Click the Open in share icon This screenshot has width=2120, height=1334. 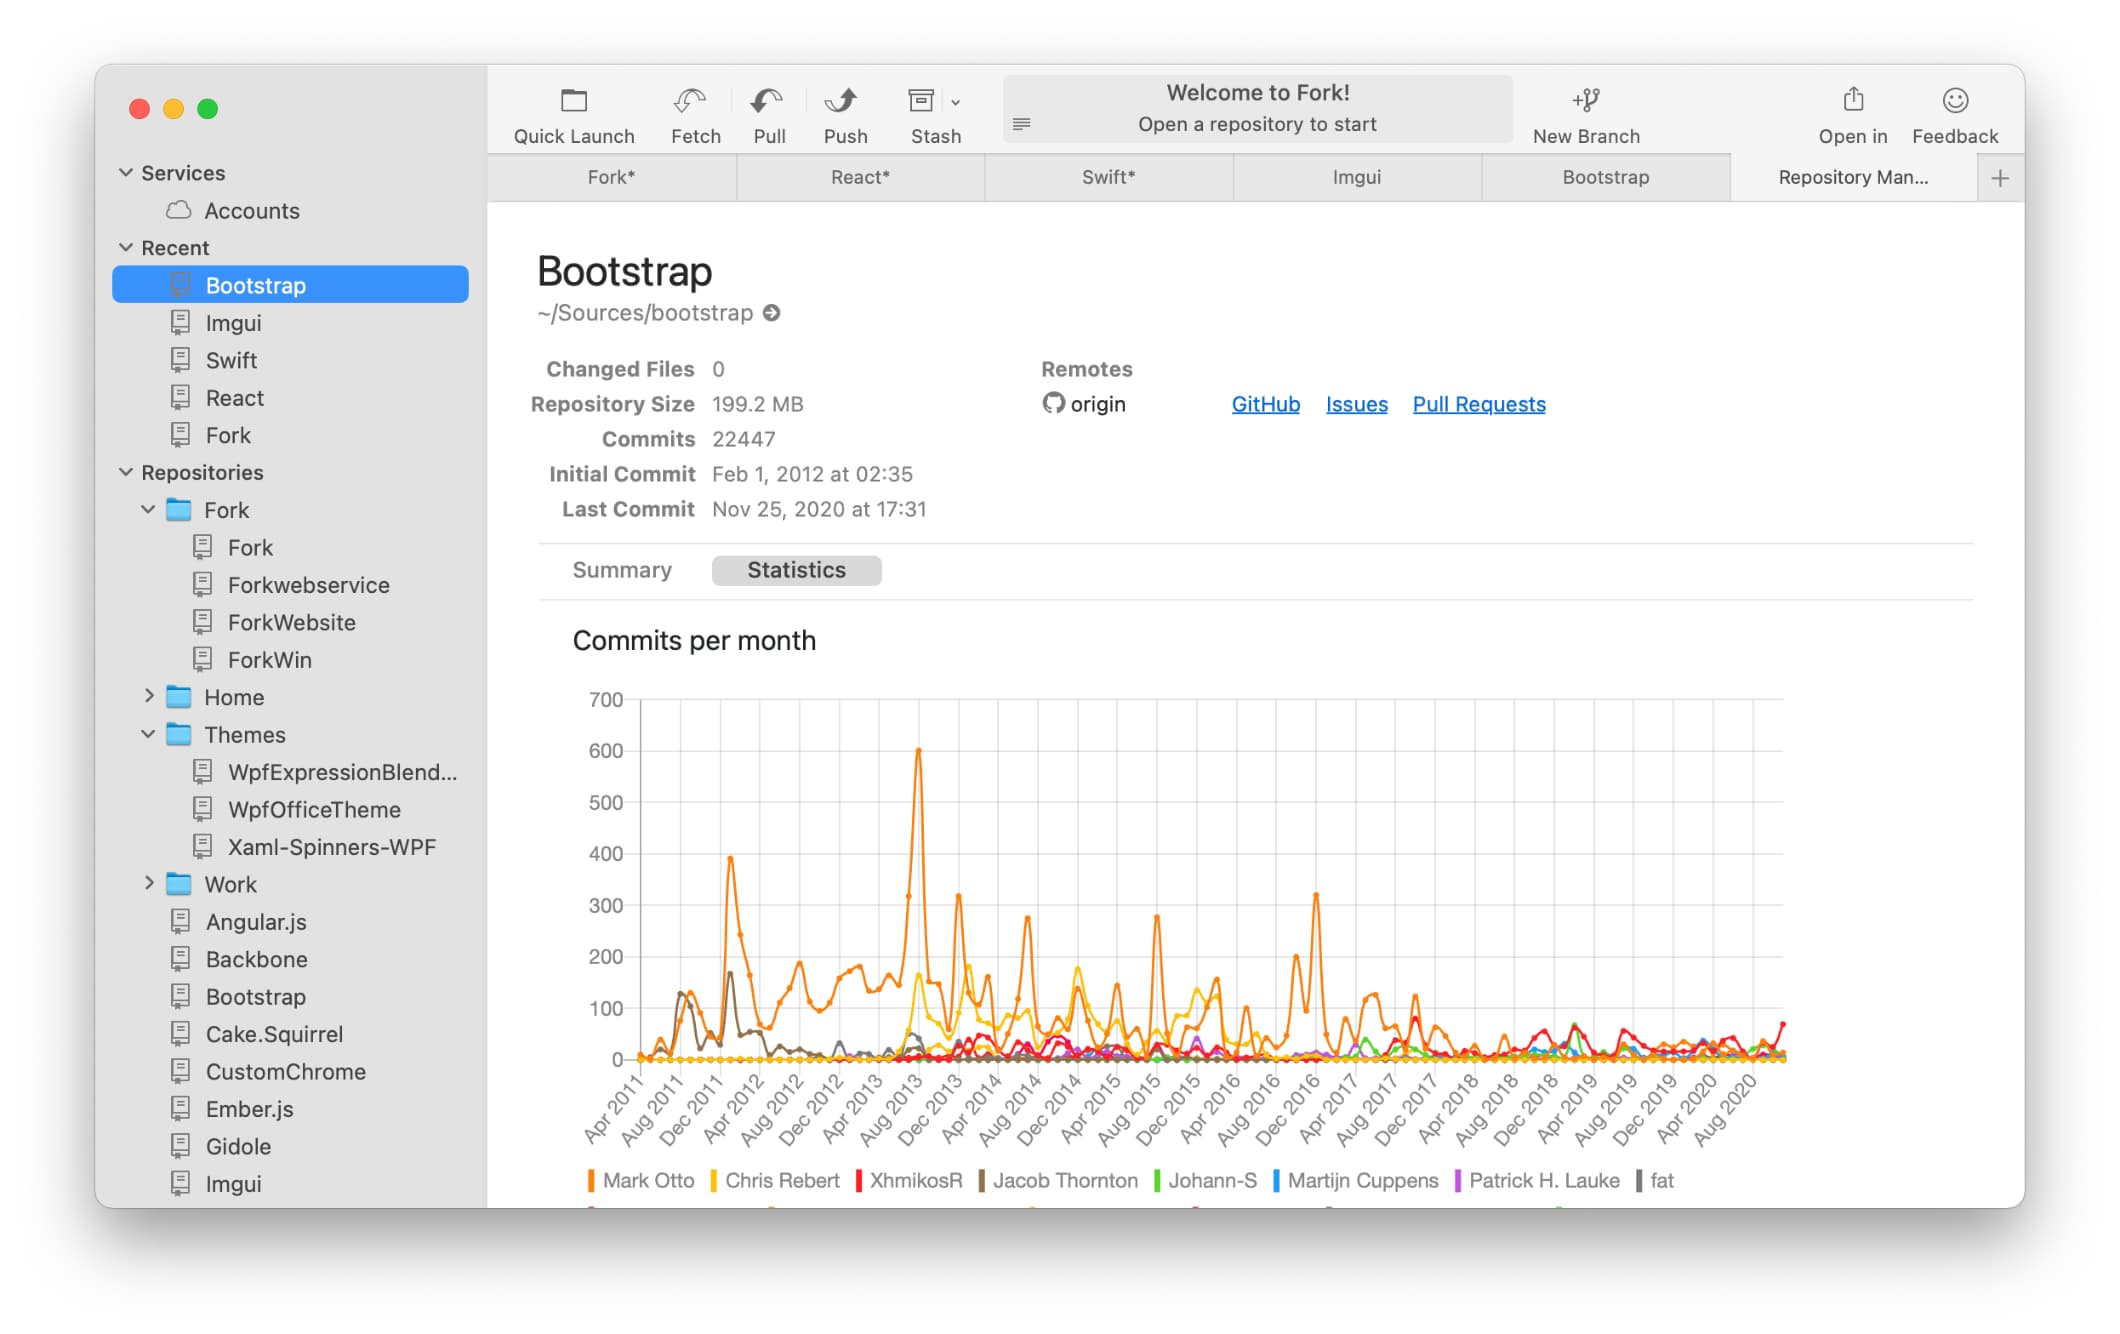(1853, 99)
